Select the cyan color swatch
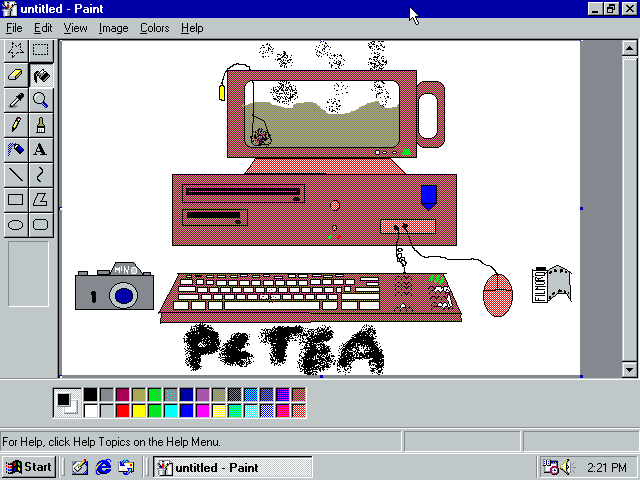 [x=171, y=411]
